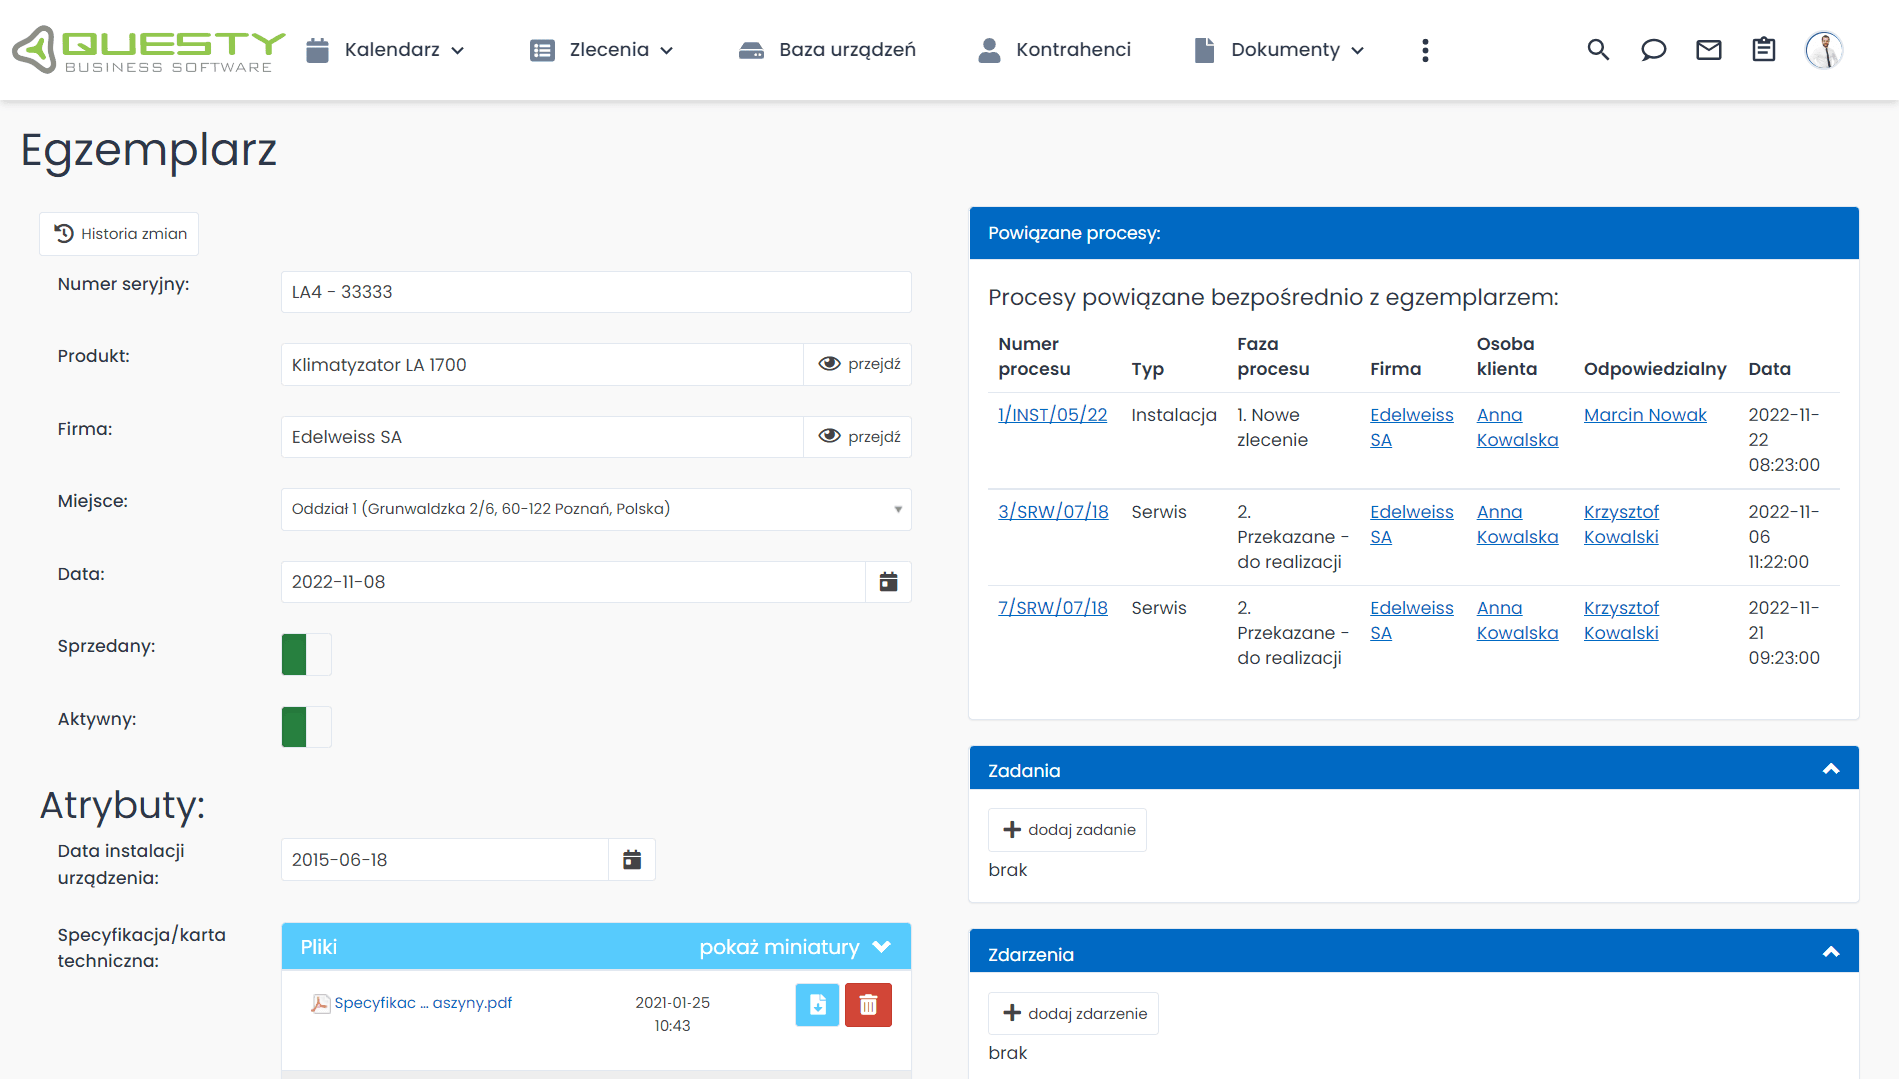1899x1079 pixels.
Task: Collapse the Zadania panel
Action: pos(1831,769)
